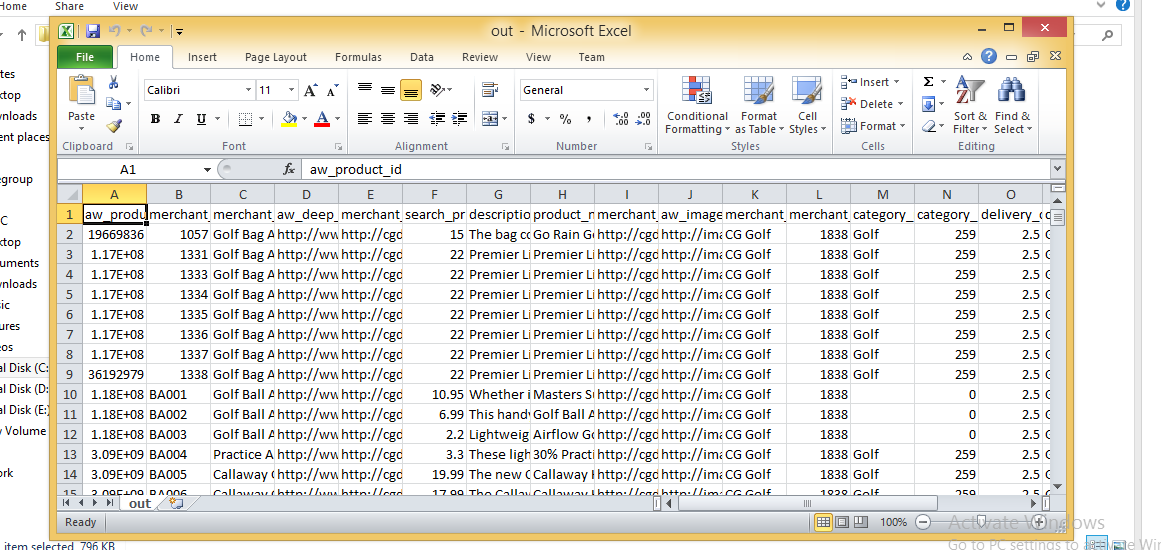Viewport: 1161px width, 550px height.
Task: Open the General number format dropdown
Action: [x=646, y=90]
